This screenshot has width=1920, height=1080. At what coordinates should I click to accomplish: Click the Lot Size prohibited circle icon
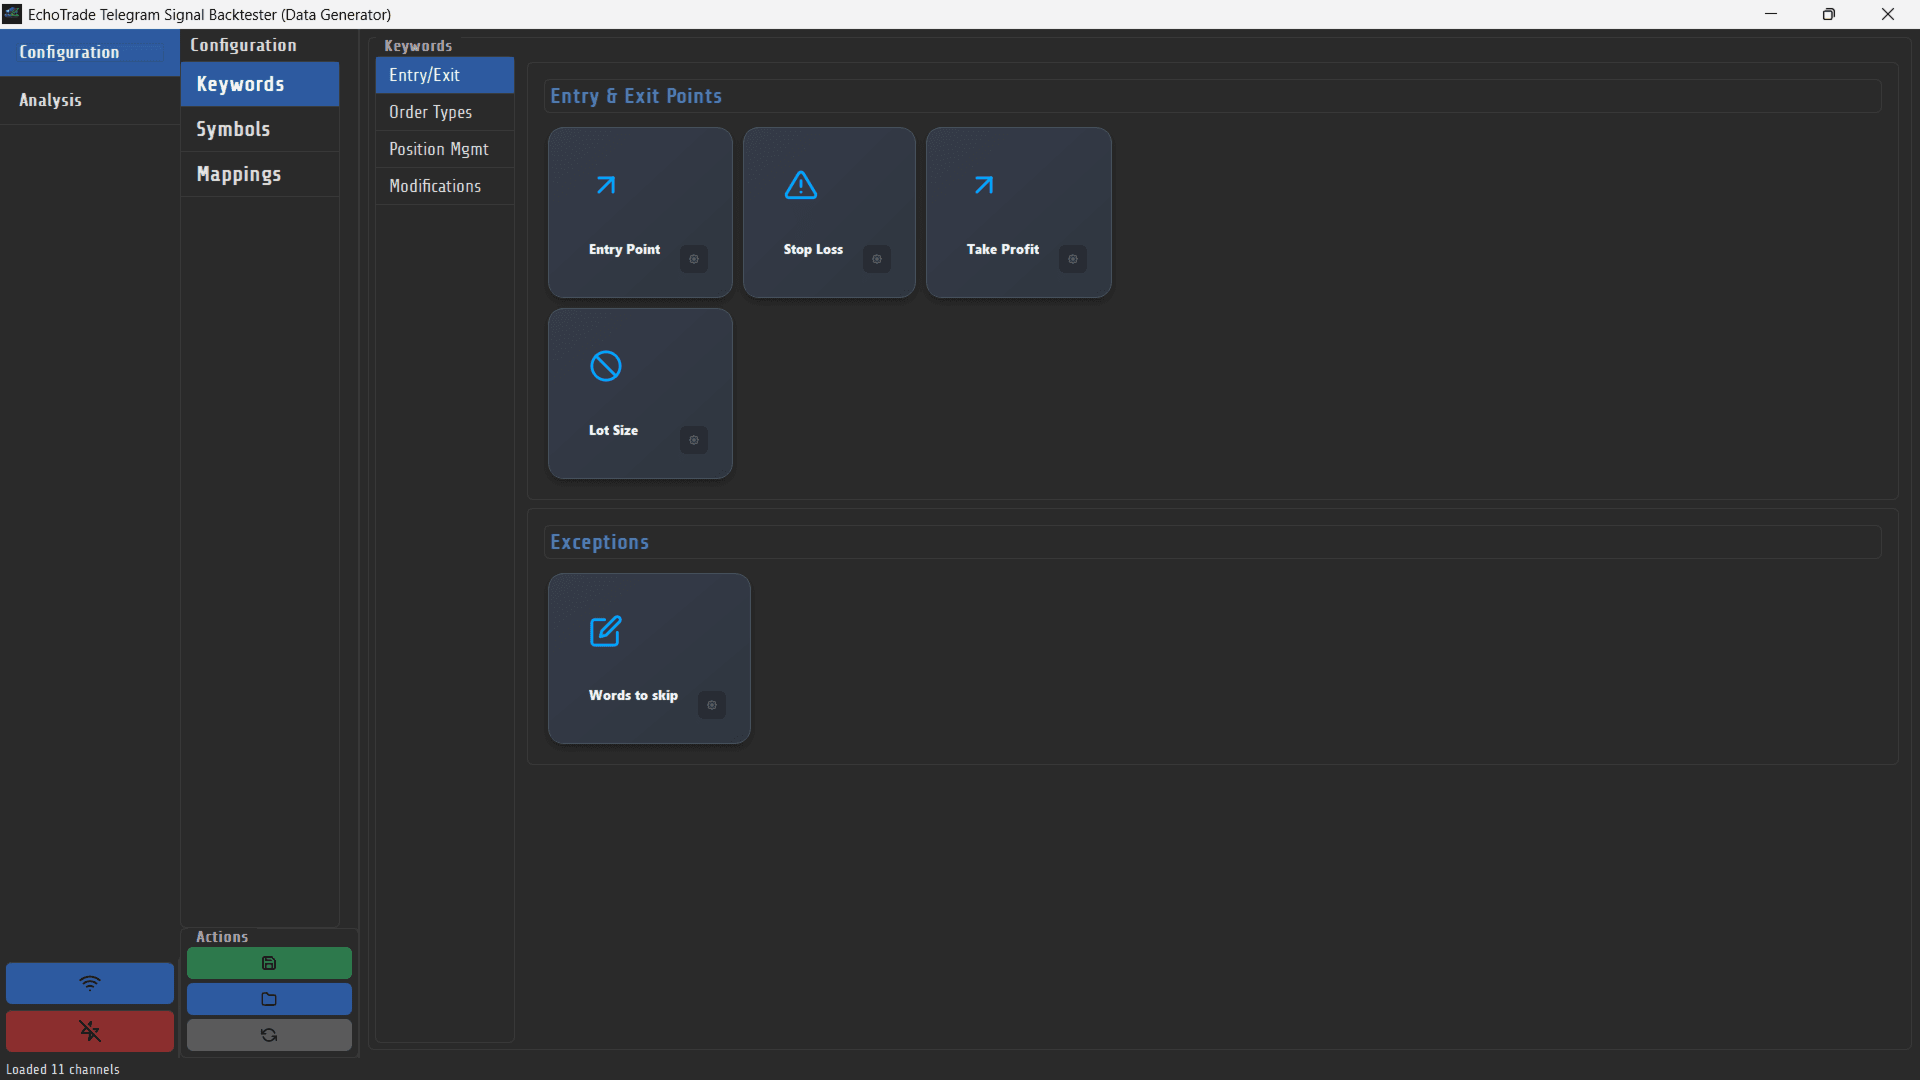click(x=606, y=366)
